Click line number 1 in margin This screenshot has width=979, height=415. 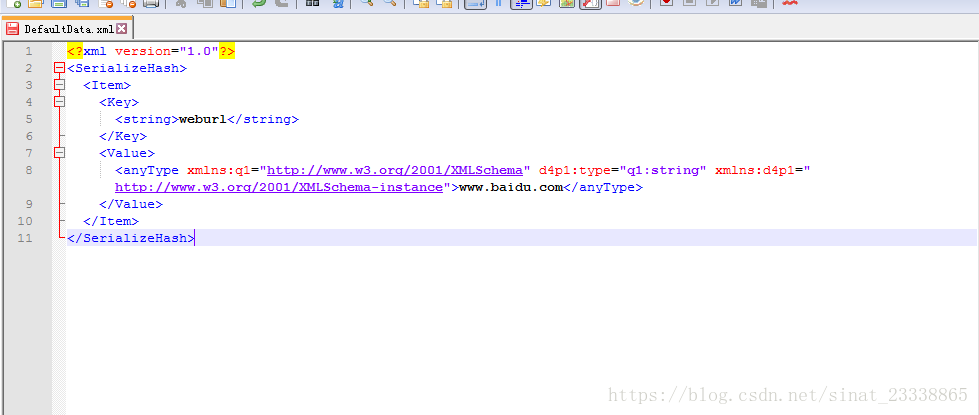29,51
